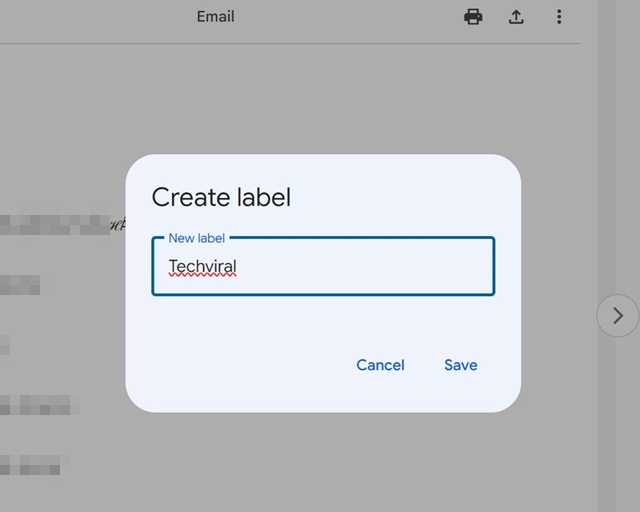Click blank dialog area left of Cancel
Image resolution: width=640 pixels, height=512 pixels.
pos(240,365)
